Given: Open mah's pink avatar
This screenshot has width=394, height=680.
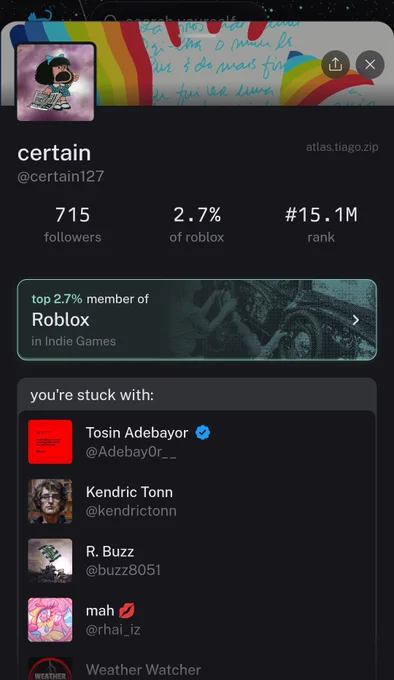Looking at the screenshot, I should pos(50,620).
